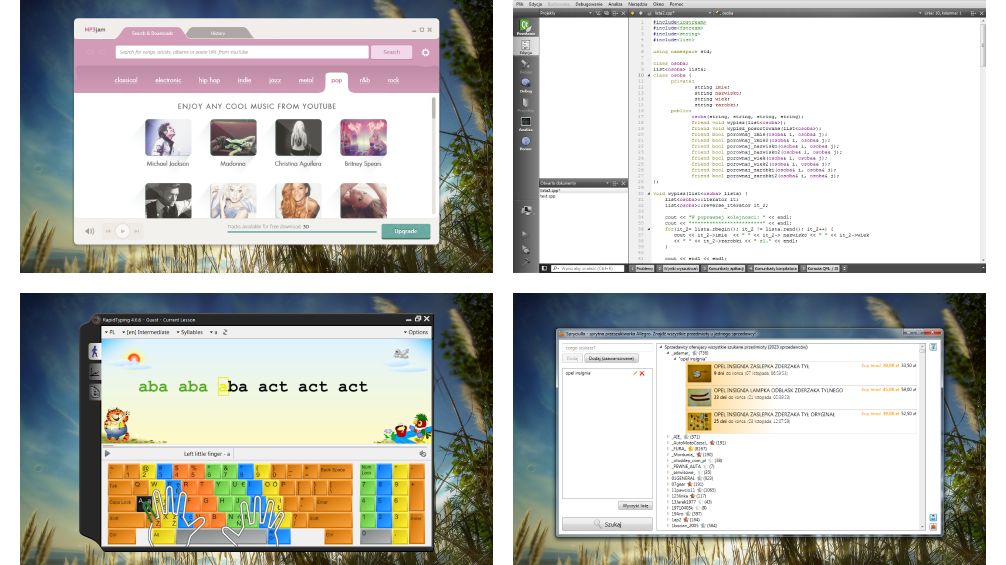The width and height of the screenshot is (1006, 565).
Task: Open MP3jam settings gear icon
Action: click(425, 53)
